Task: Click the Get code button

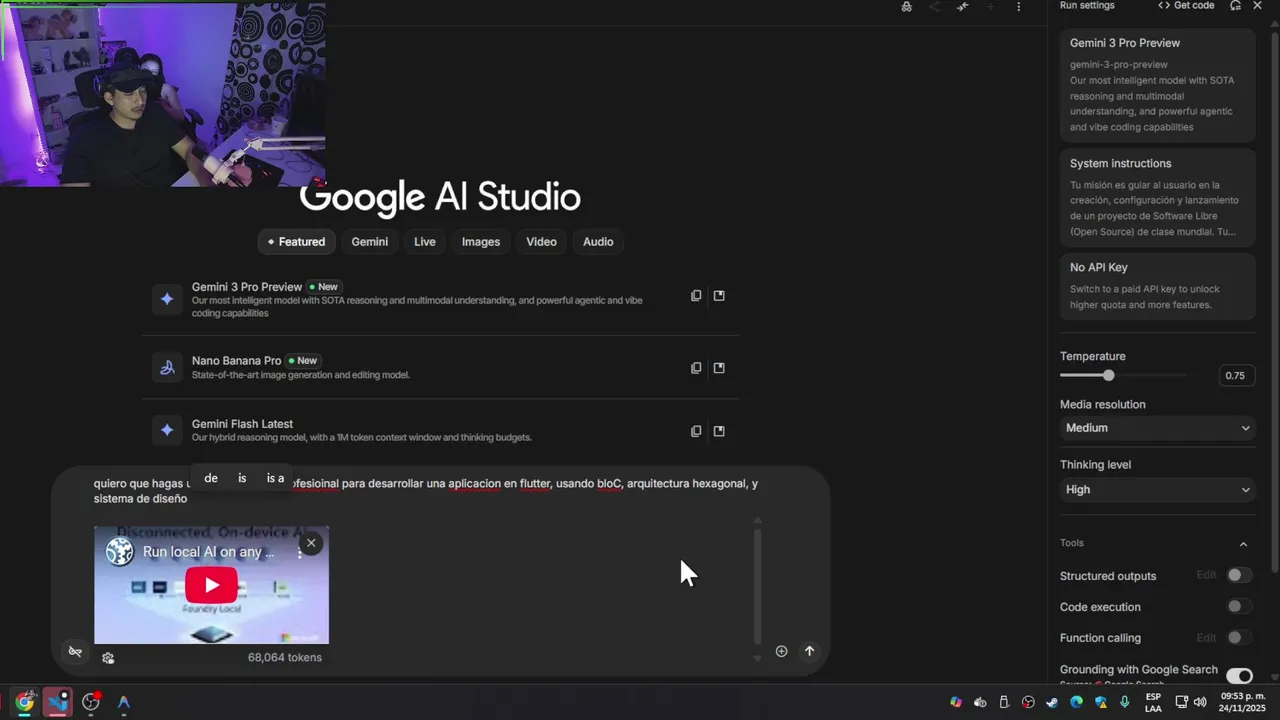Action: tap(1186, 6)
